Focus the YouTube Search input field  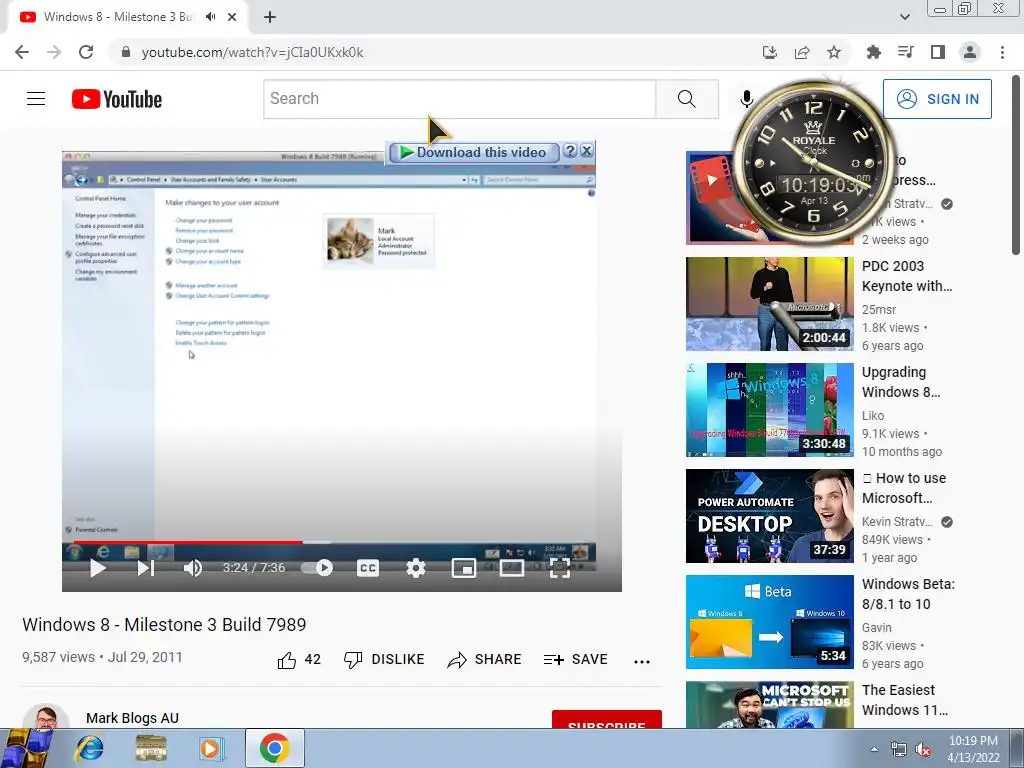coord(460,99)
